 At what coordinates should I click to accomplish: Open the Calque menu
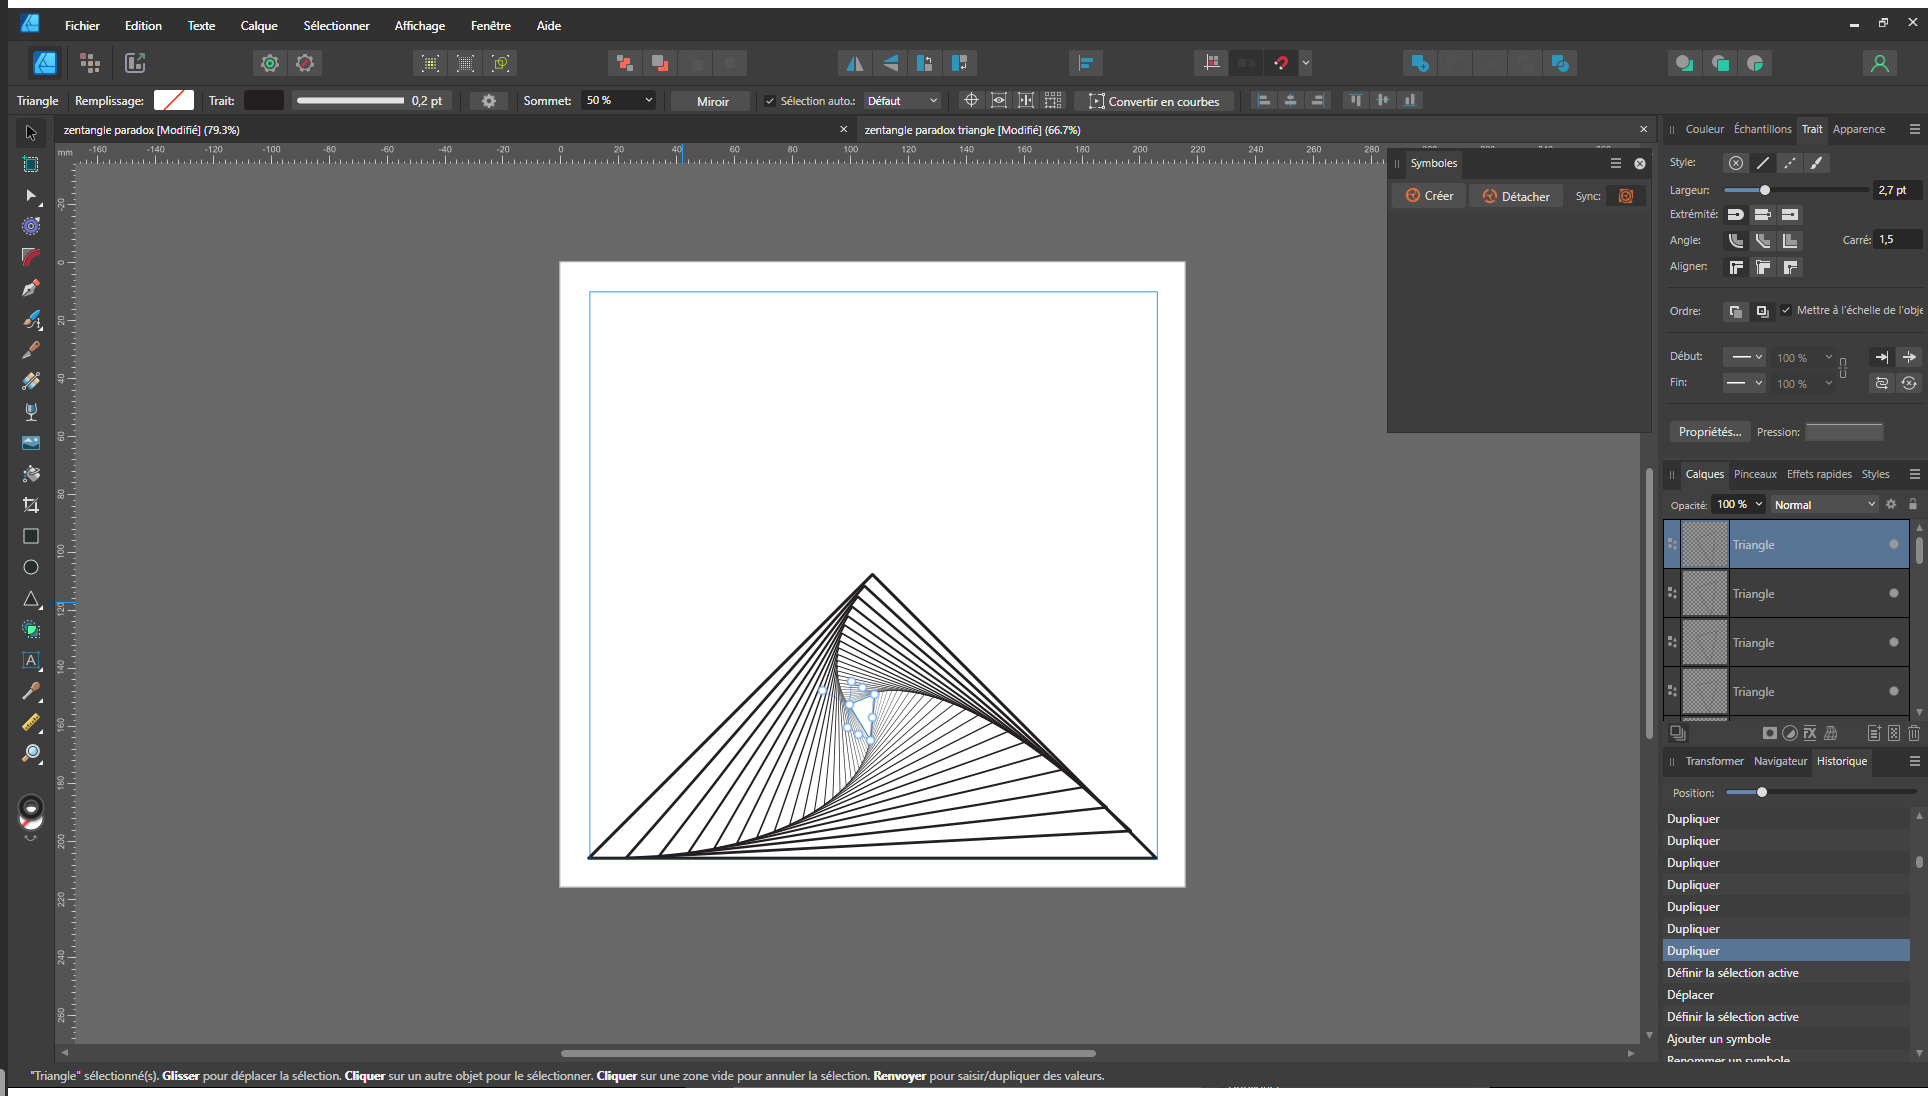point(258,26)
